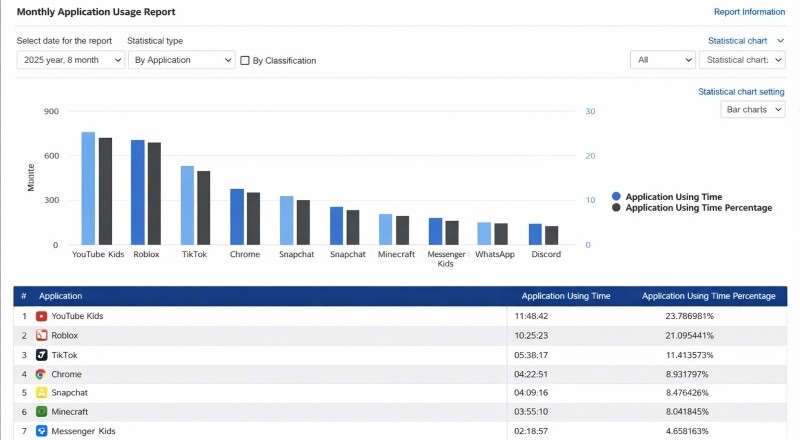Open the report date dropdown
Image resolution: width=800 pixels, height=440 pixels.
click(70, 60)
